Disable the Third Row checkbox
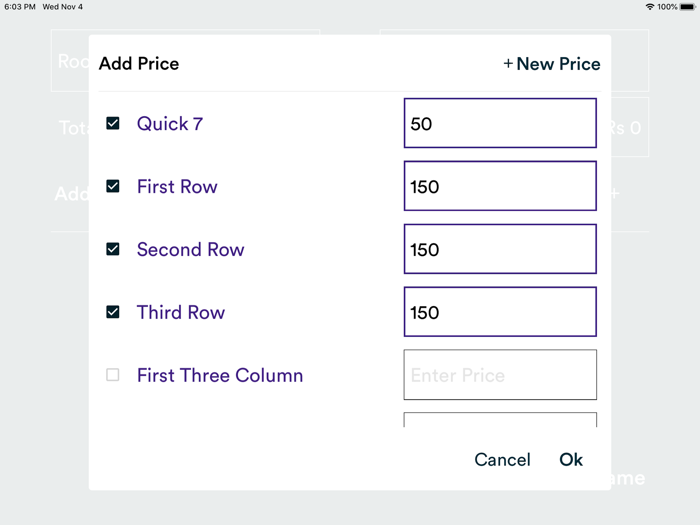This screenshot has height=525, width=700. coord(113,312)
